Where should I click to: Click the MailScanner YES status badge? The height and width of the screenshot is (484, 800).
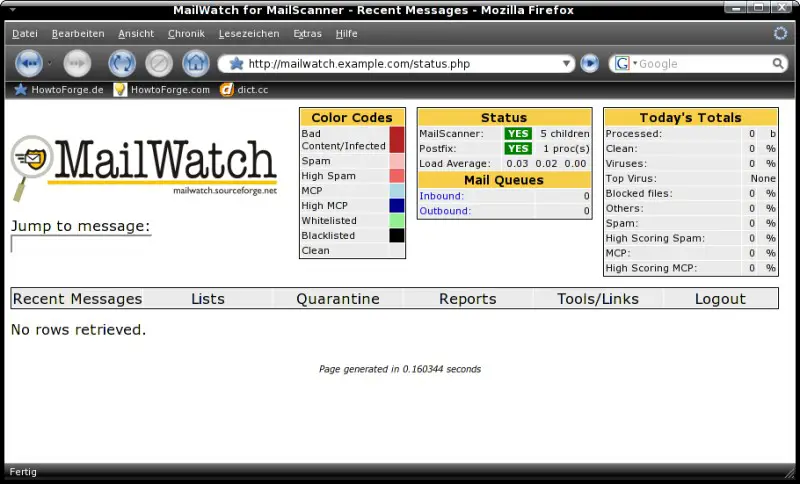[518, 134]
